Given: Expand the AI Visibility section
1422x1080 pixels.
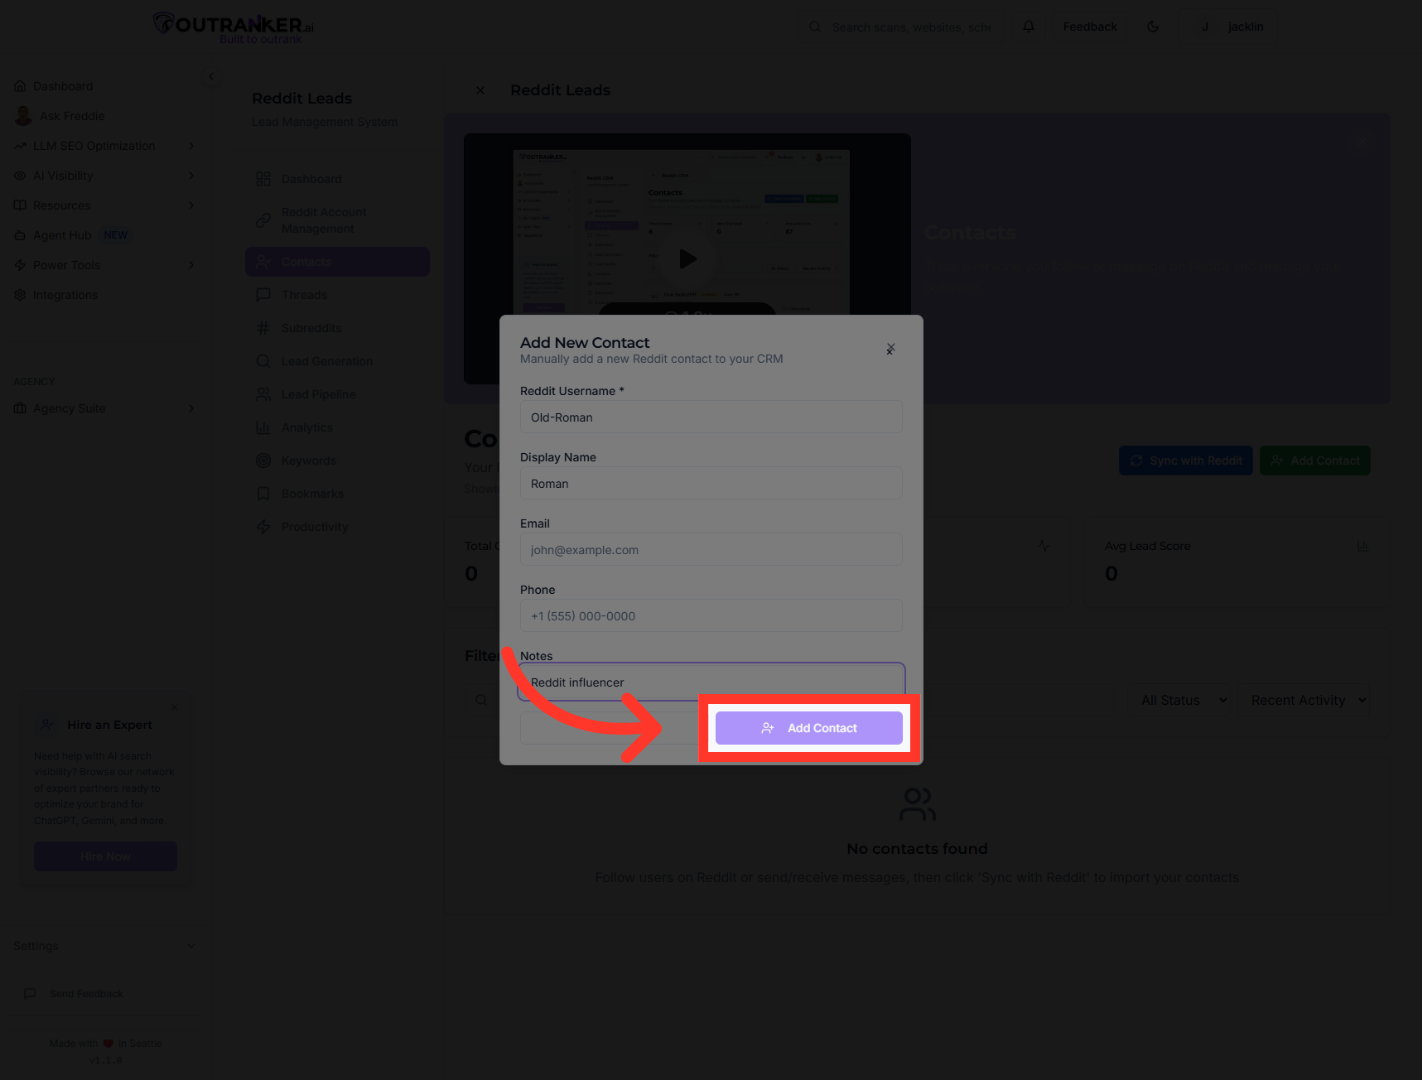Looking at the screenshot, I should [105, 176].
